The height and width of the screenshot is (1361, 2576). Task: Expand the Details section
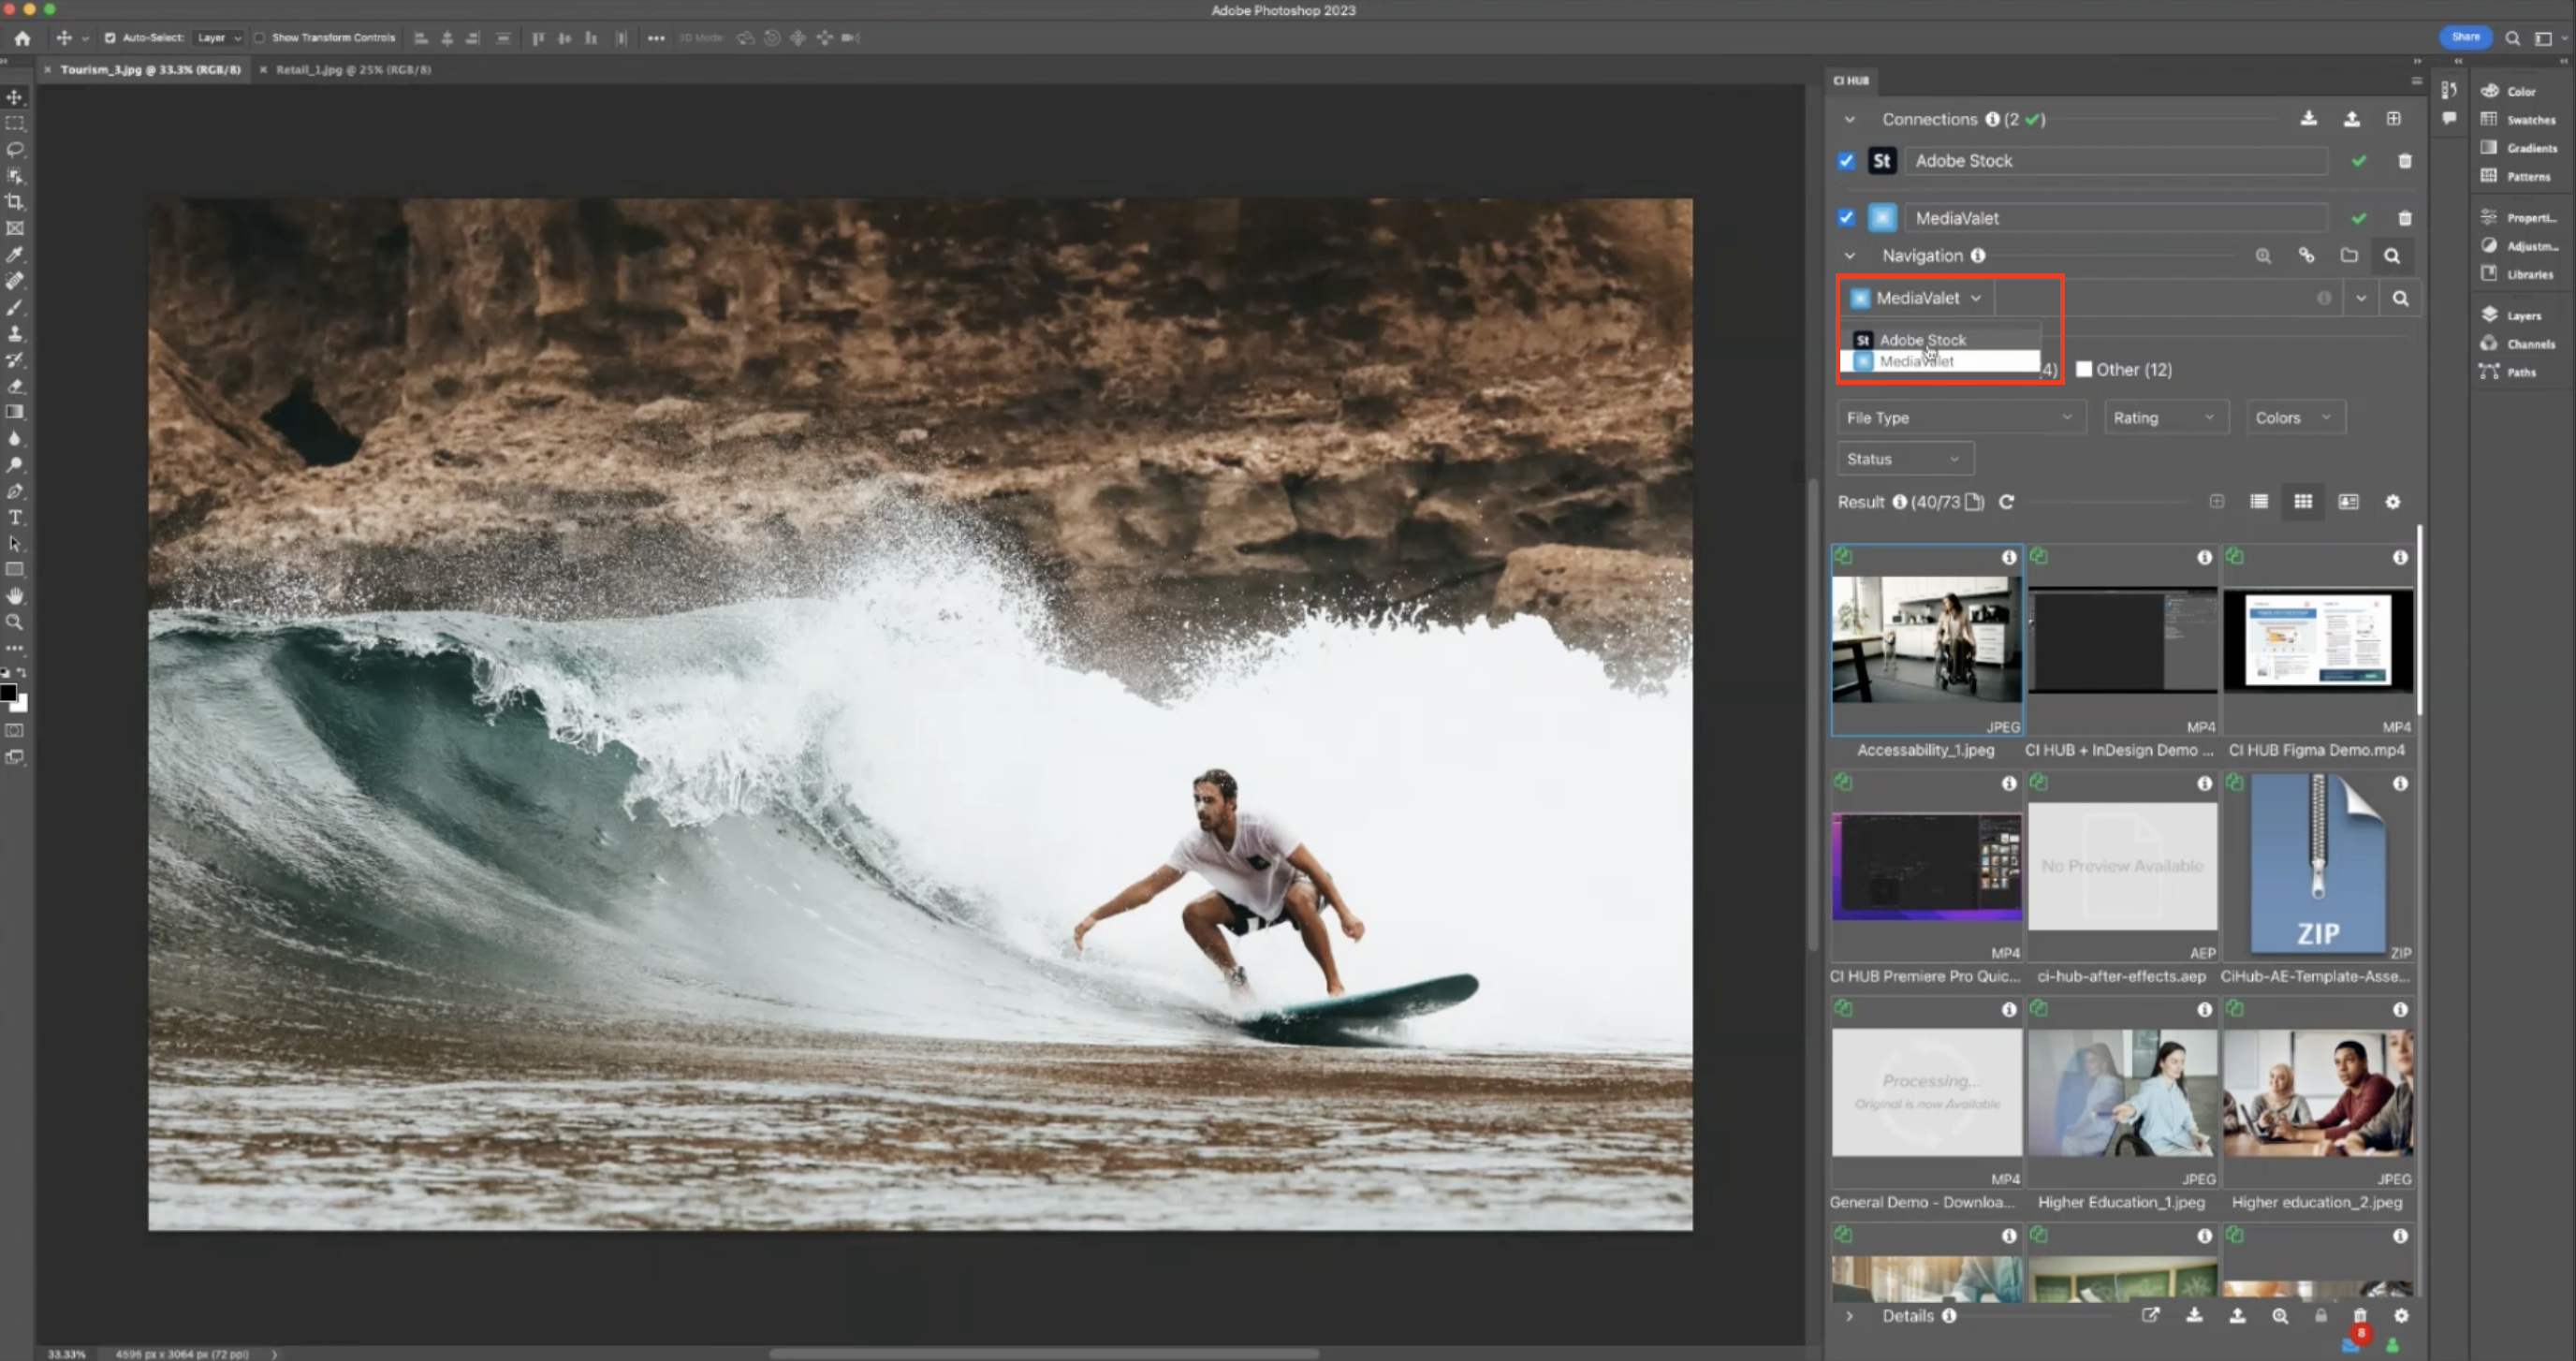tap(1850, 1316)
